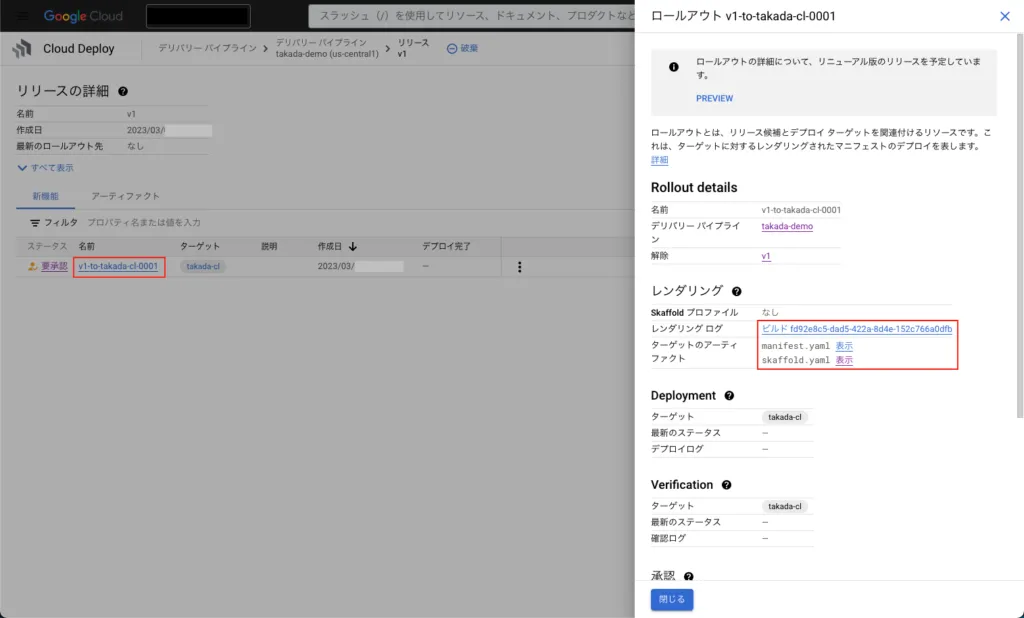Click the abandon (破棄) icon button

[x=451, y=48]
